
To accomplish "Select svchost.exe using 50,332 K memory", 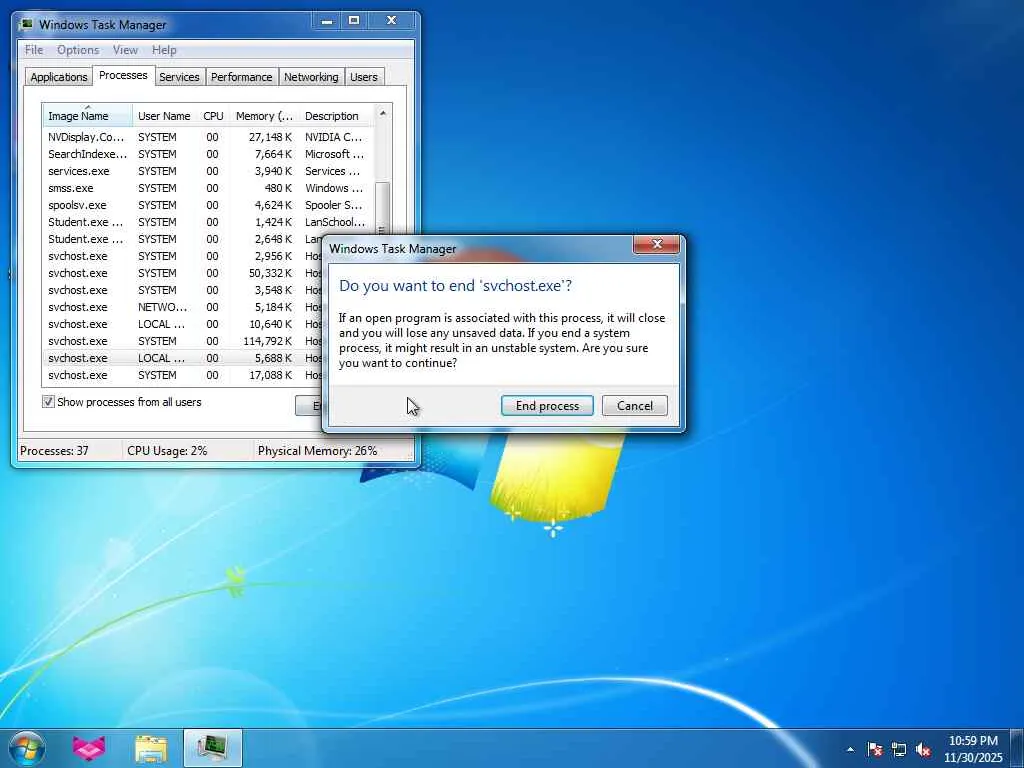I will coord(183,273).
